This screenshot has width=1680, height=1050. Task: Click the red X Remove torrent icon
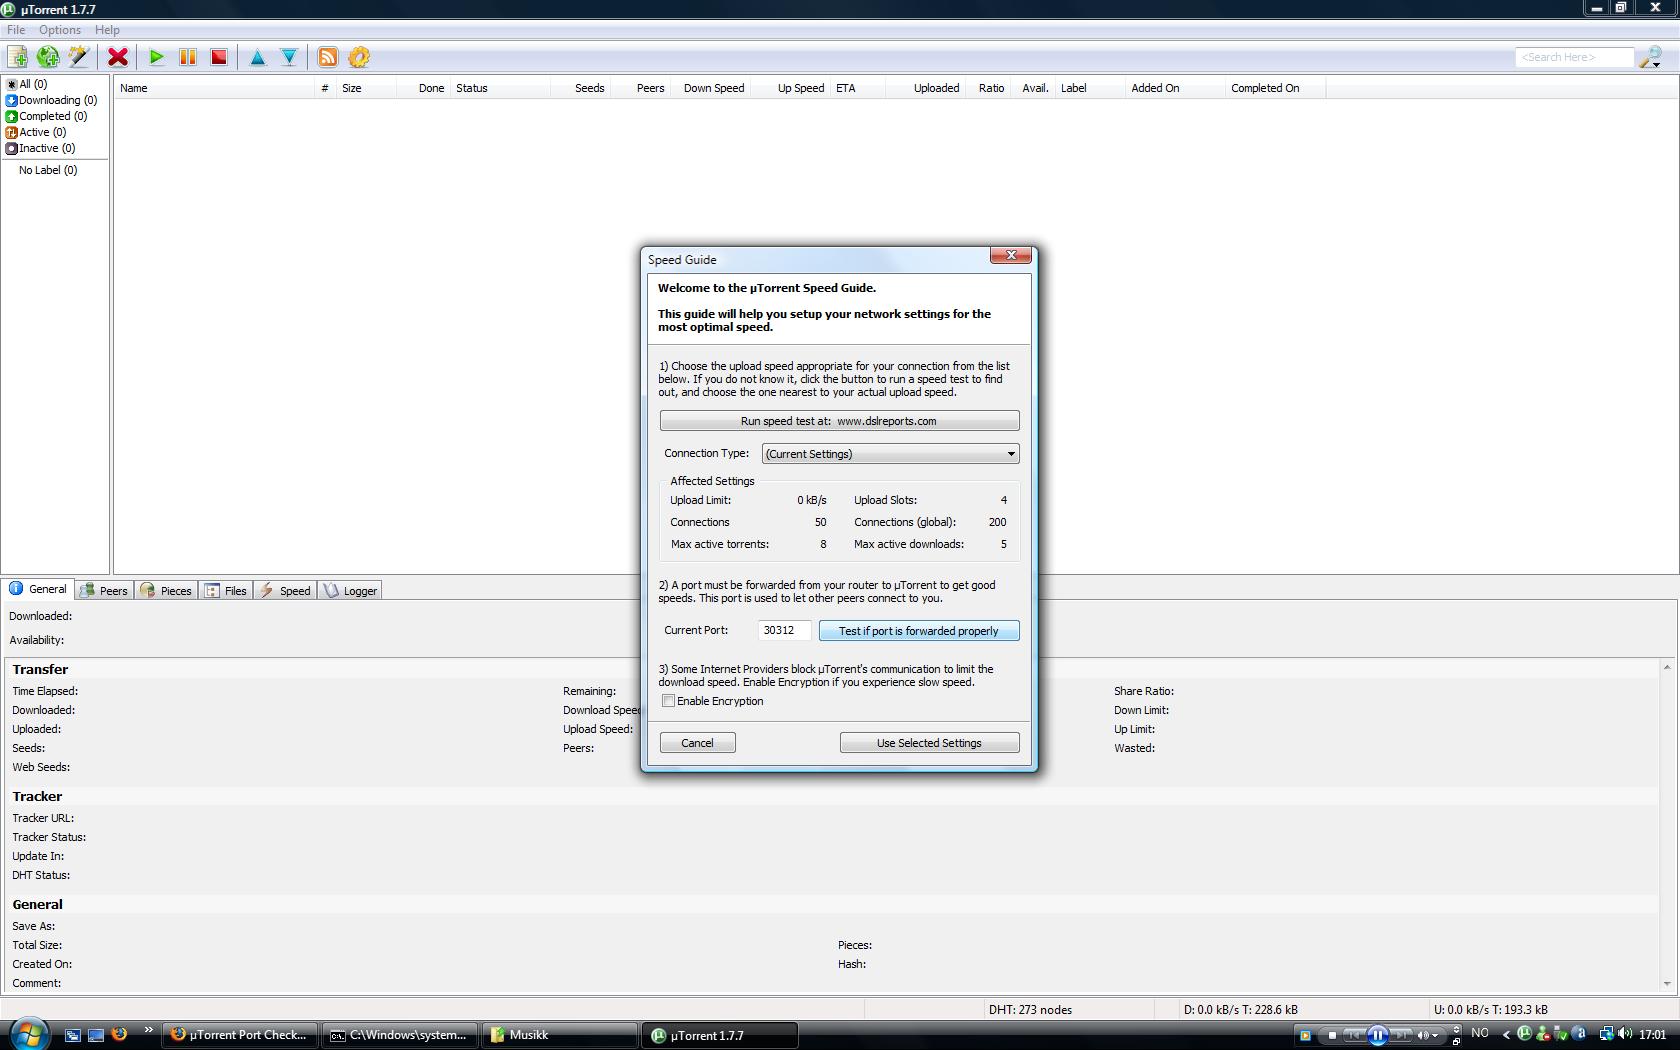118,57
